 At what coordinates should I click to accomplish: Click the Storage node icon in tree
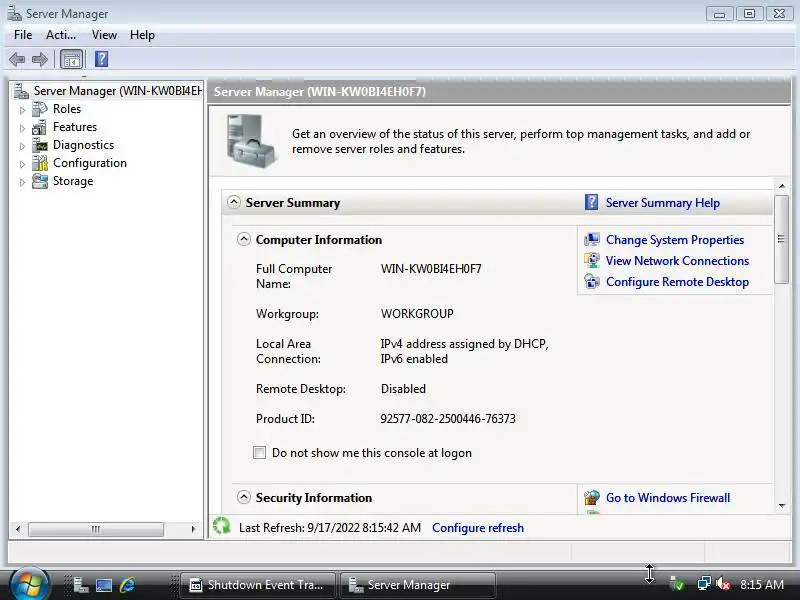point(39,181)
